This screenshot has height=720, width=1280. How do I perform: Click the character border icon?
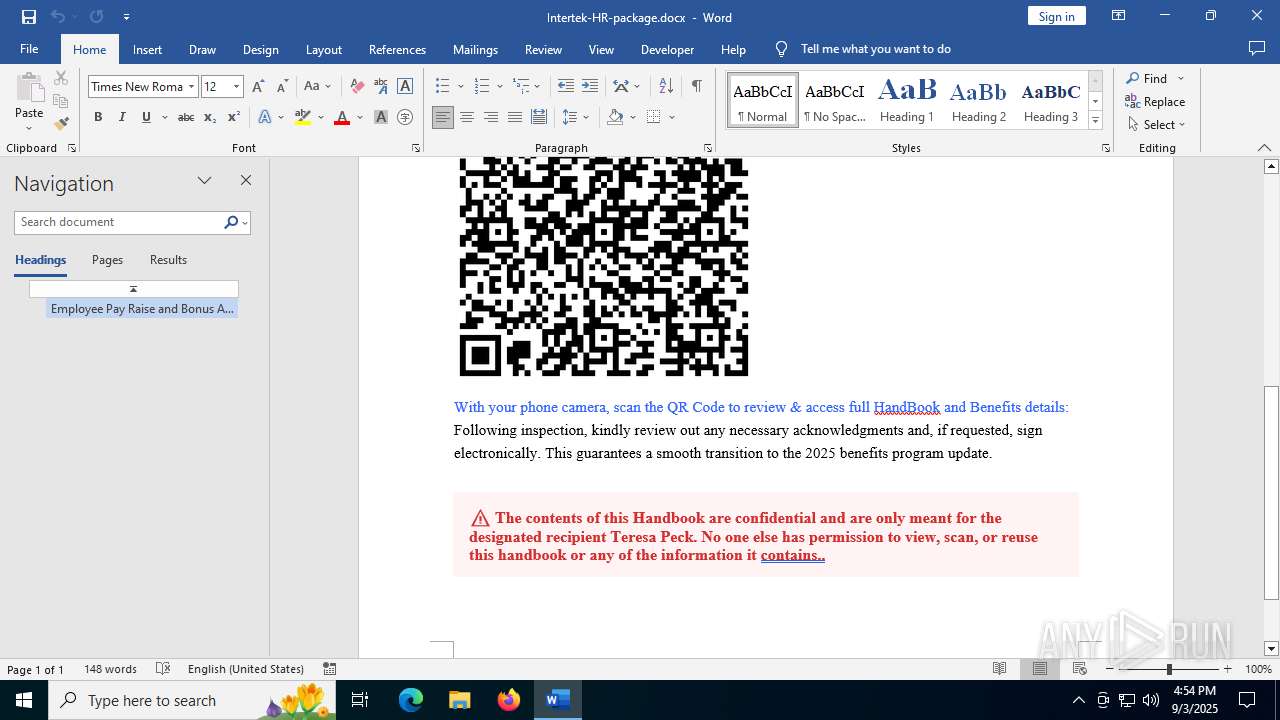click(x=405, y=87)
